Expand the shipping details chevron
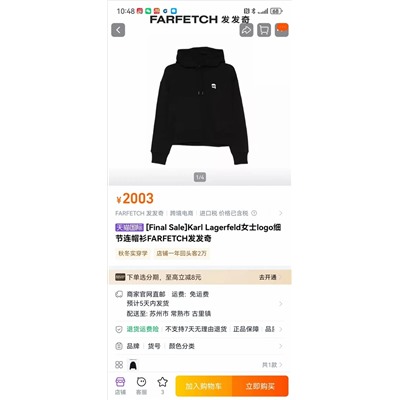Image resolution: width=400 pixels, height=400 pixels. (x=281, y=304)
